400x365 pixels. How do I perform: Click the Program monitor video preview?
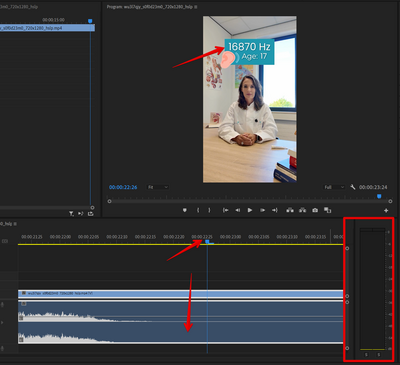point(250,99)
